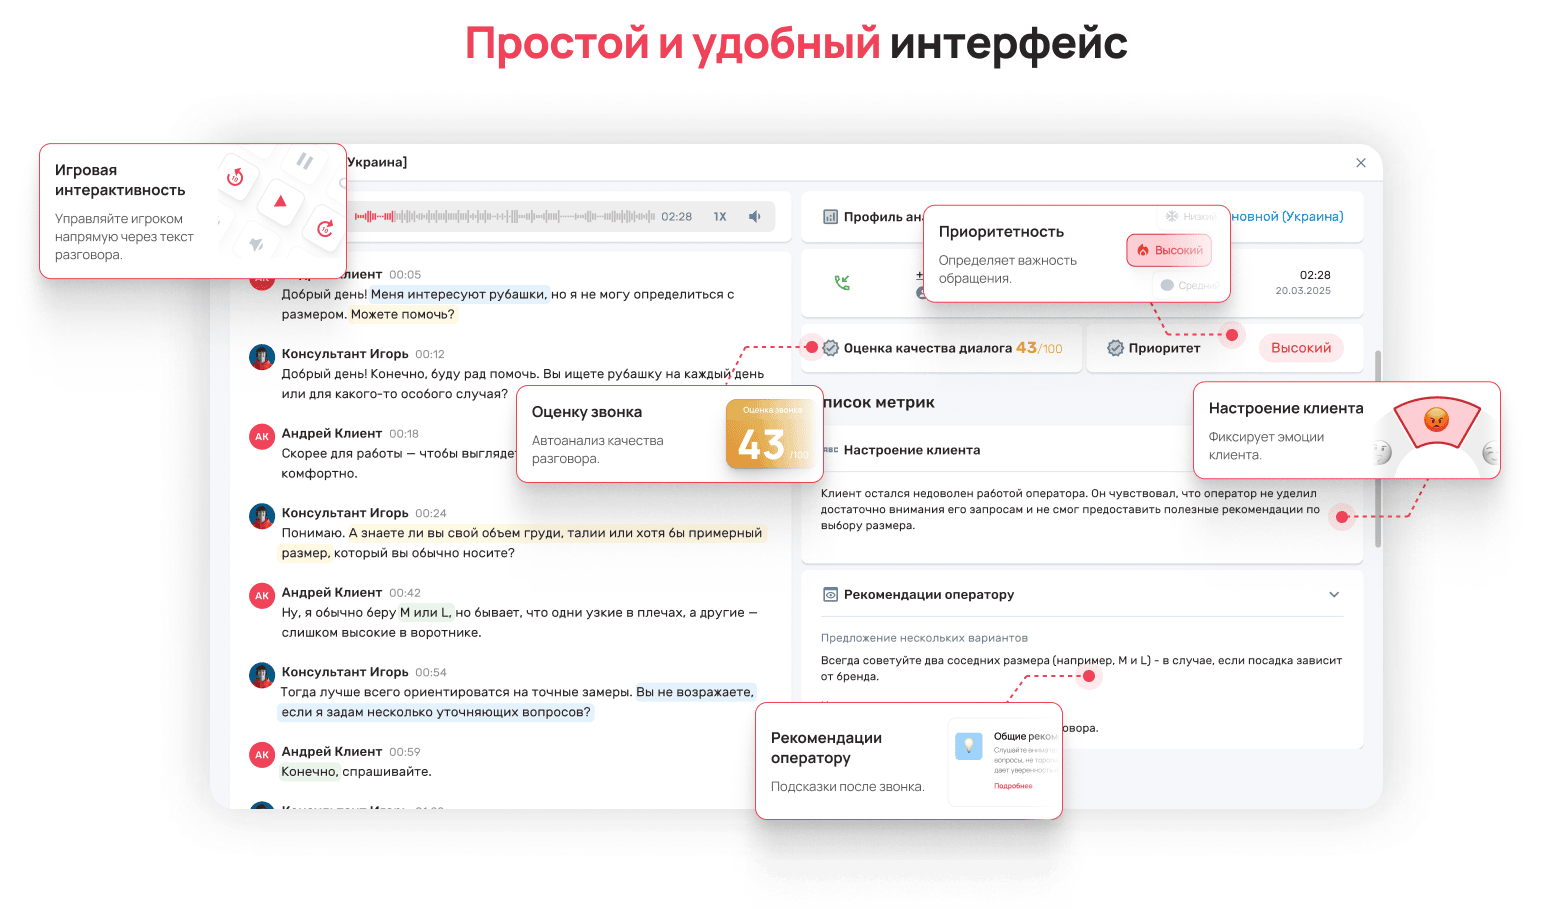Screen dimensions: 1541x909
Task: Select the Средний priority option
Action: tap(1188, 285)
